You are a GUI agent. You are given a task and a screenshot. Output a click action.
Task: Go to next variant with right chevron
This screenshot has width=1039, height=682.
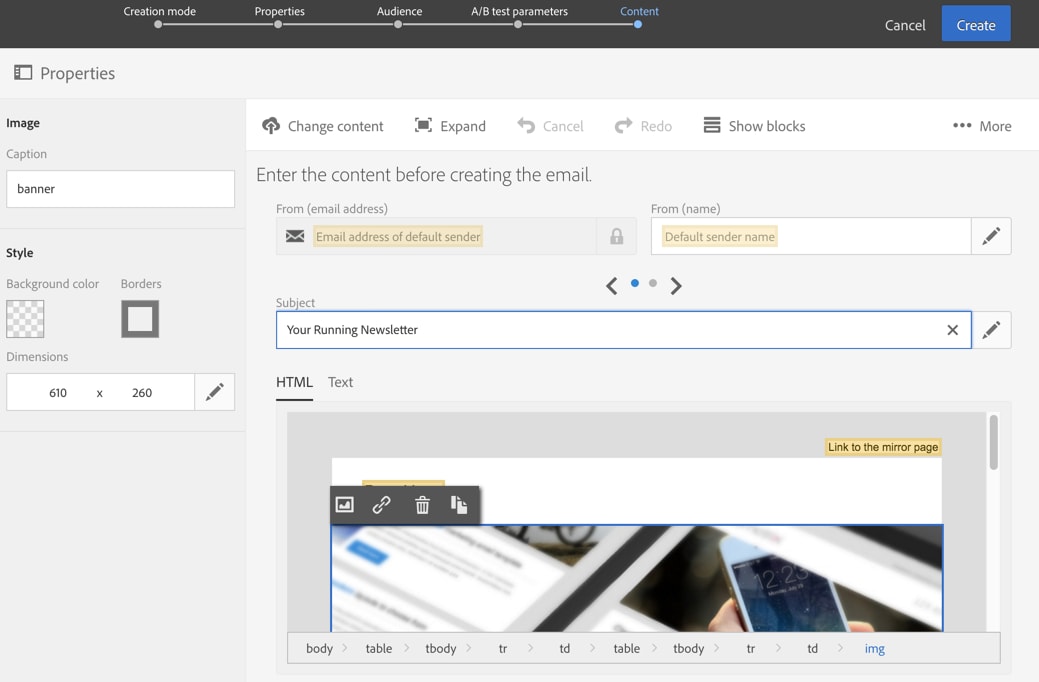(676, 286)
